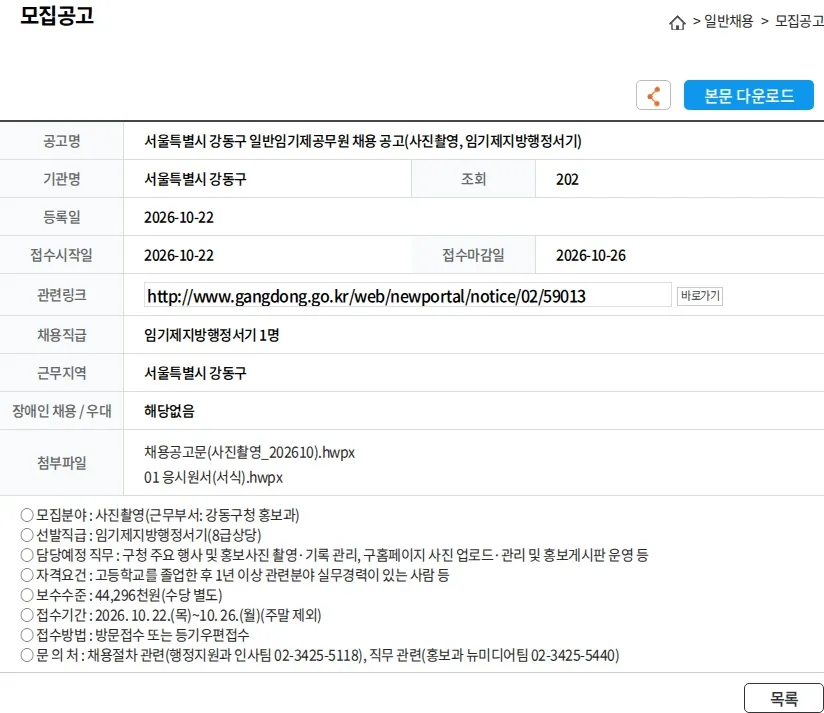Click 접수마감일 date 2026-10-26
The width and height of the screenshot is (824, 713).
(x=591, y=255)
